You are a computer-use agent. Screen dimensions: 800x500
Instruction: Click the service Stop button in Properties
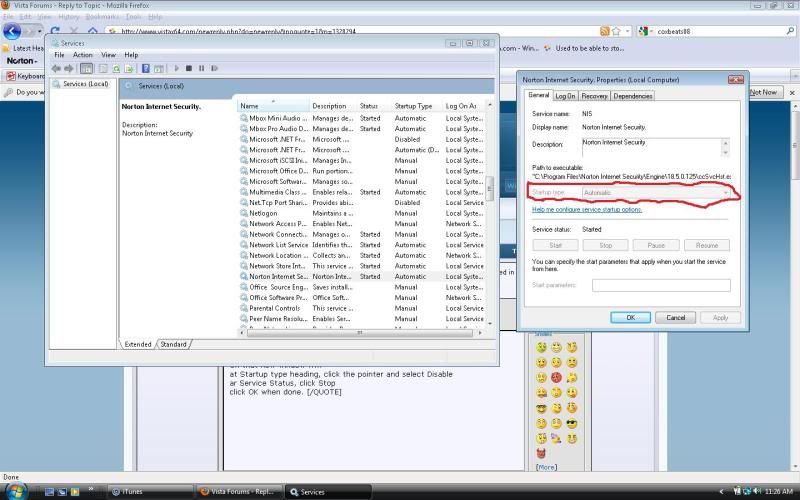606,245
